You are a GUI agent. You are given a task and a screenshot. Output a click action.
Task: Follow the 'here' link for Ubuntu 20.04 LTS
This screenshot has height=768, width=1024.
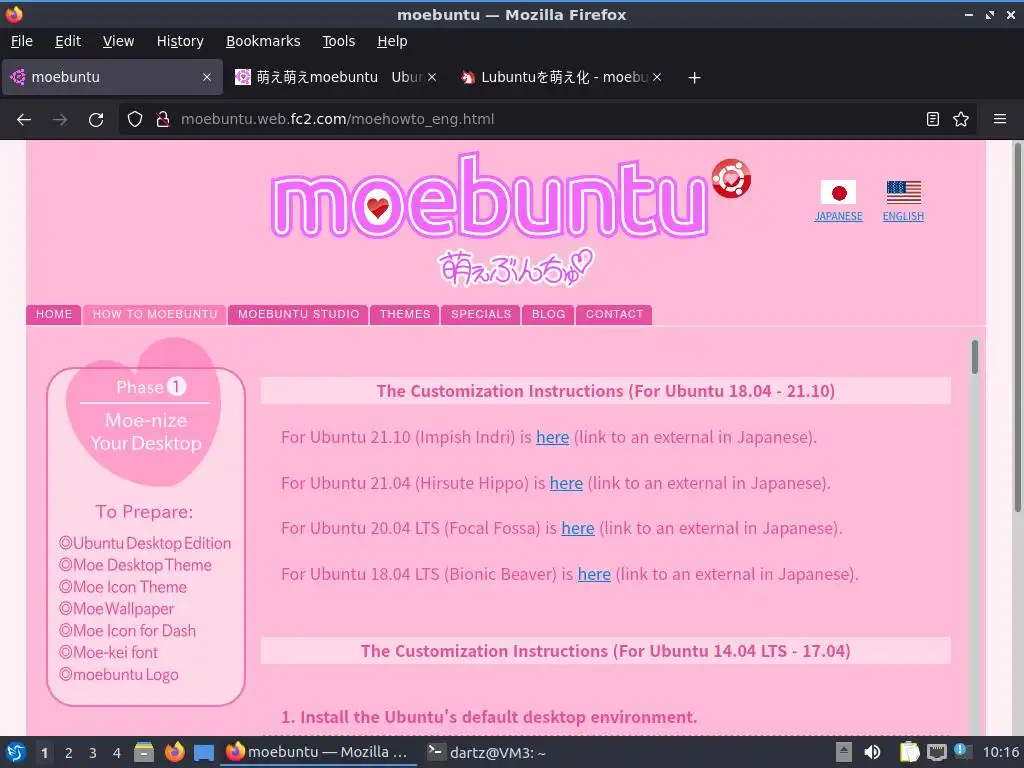pyautogui.click(x=578, y=528)
